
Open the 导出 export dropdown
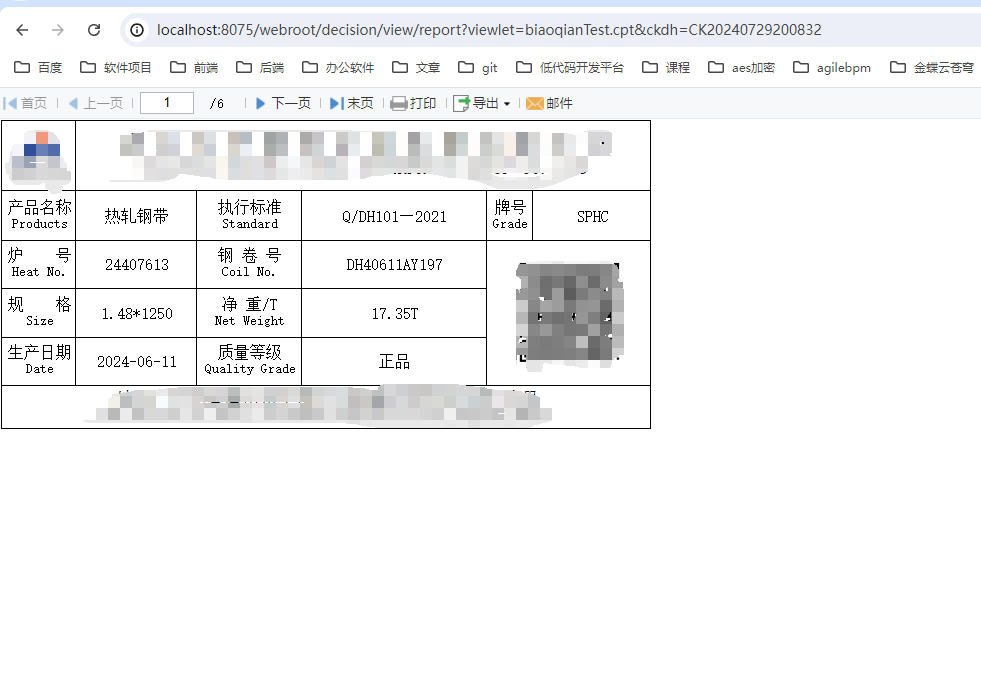coord(482,103)
